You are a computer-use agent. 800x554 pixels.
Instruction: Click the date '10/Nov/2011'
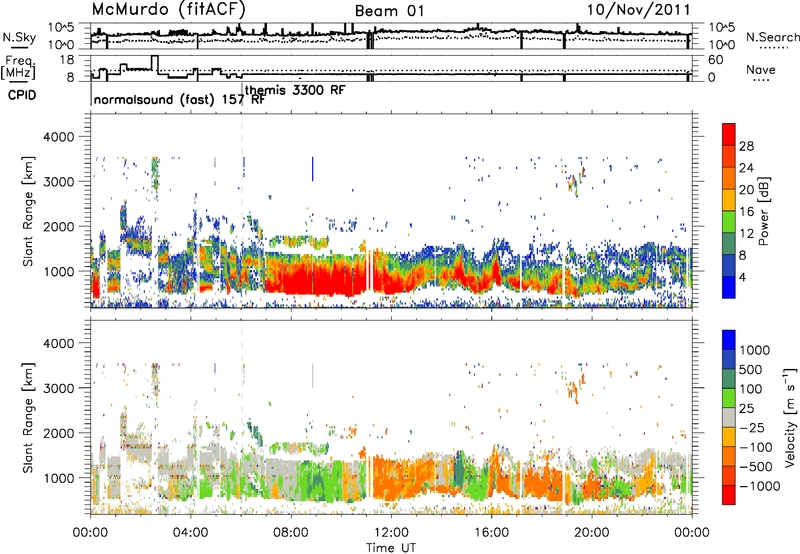[639, 9]
